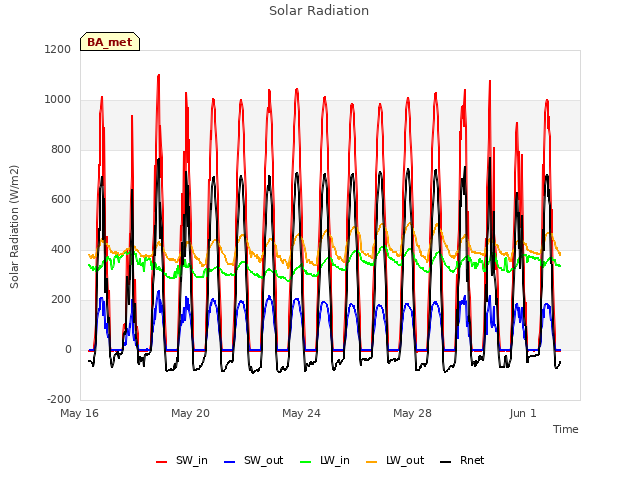
Task: Click the BA_met annotation label
Action: click(110, 42)
